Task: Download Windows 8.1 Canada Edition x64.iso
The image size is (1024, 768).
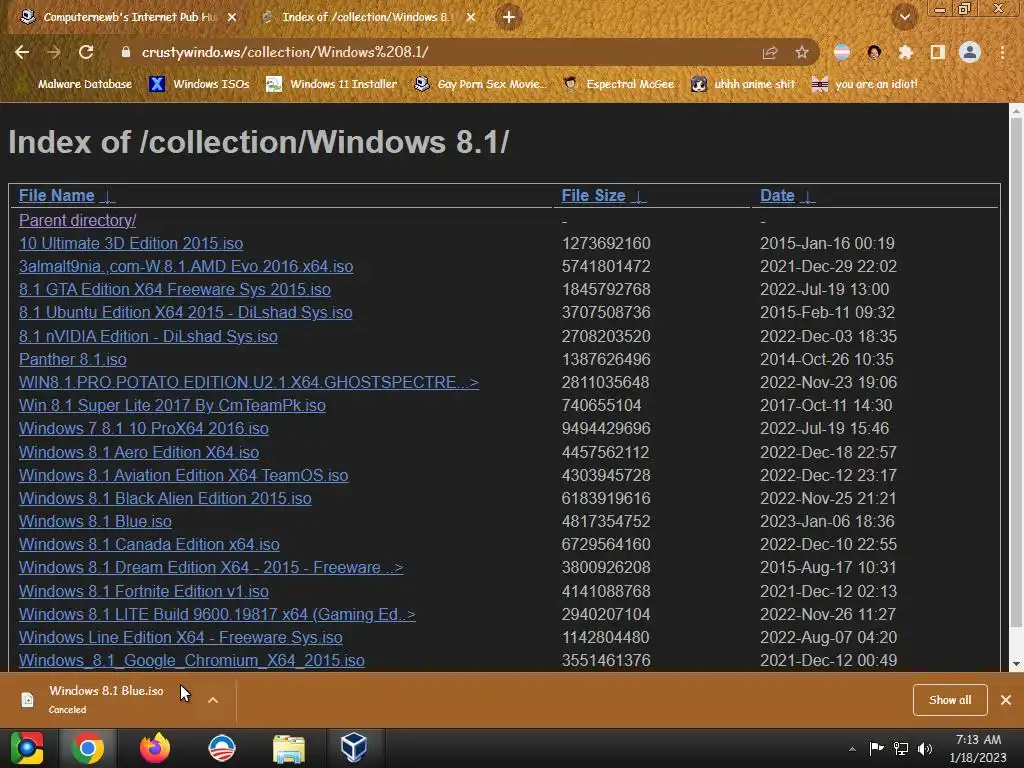Action: pos(149,545)
